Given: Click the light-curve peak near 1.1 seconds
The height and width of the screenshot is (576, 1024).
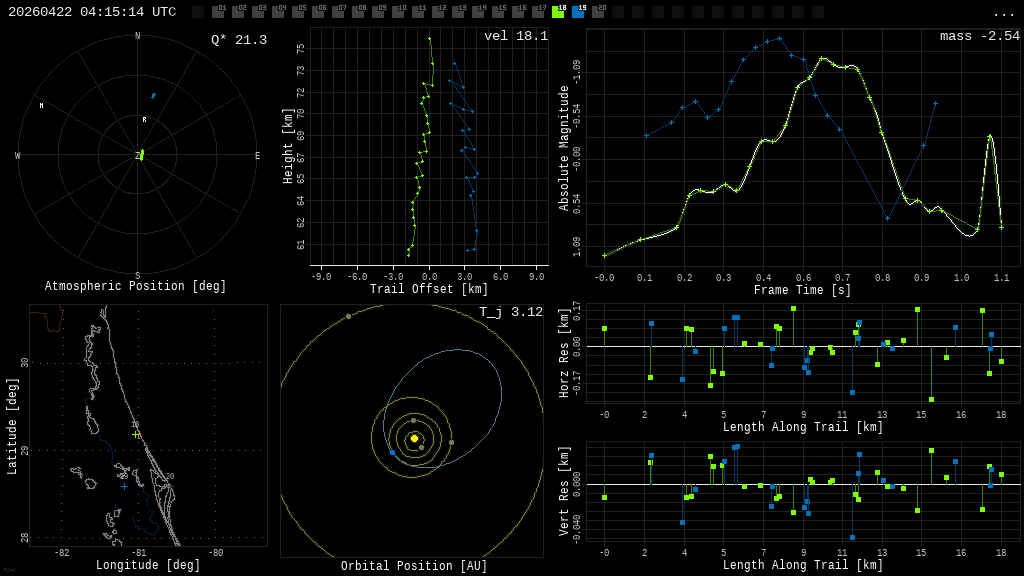Looking at the screenshot, I should coord(990,136).
